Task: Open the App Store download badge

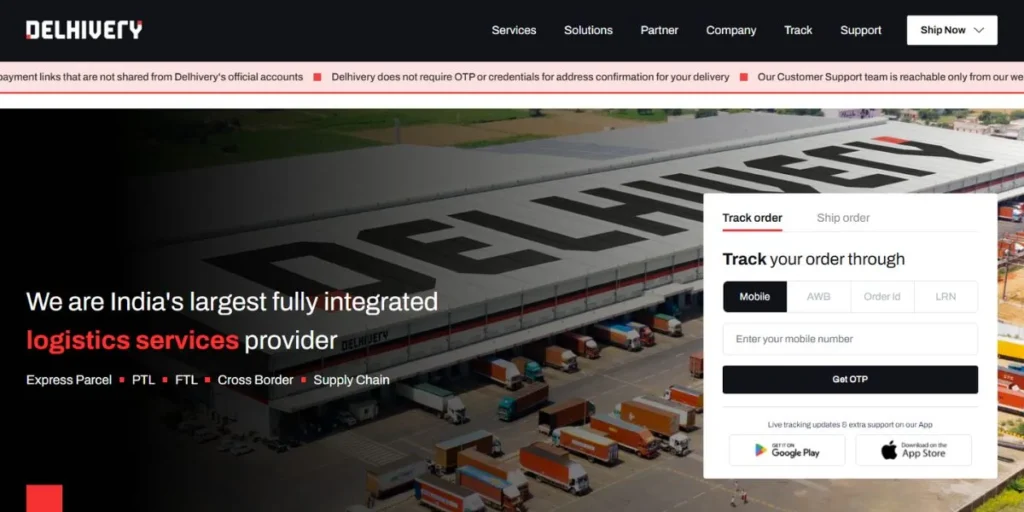Action: pyautogui.click(x=913, y=450)
